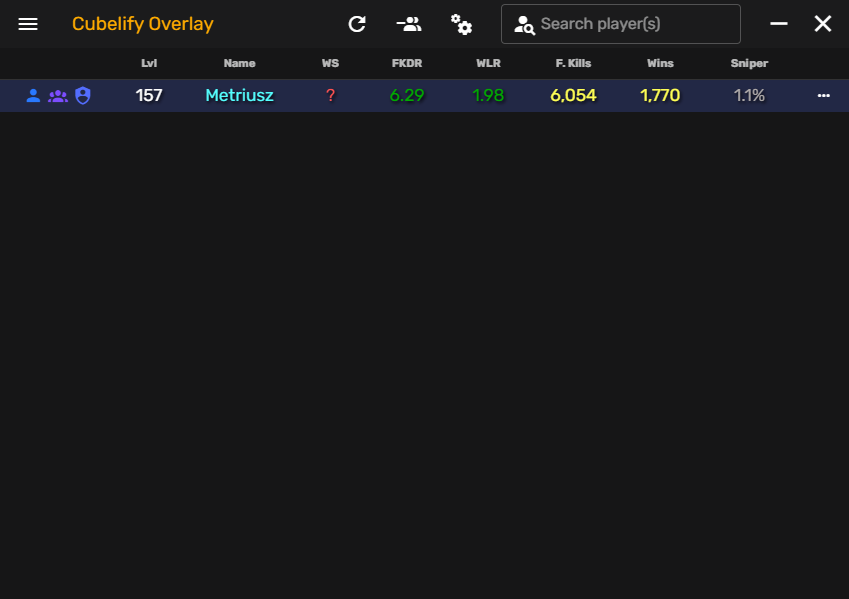The width and height of the screenshot is (849, 599).
Task: Click the blue person icon beside Metriusz
Action: click(x=33, y=96)
